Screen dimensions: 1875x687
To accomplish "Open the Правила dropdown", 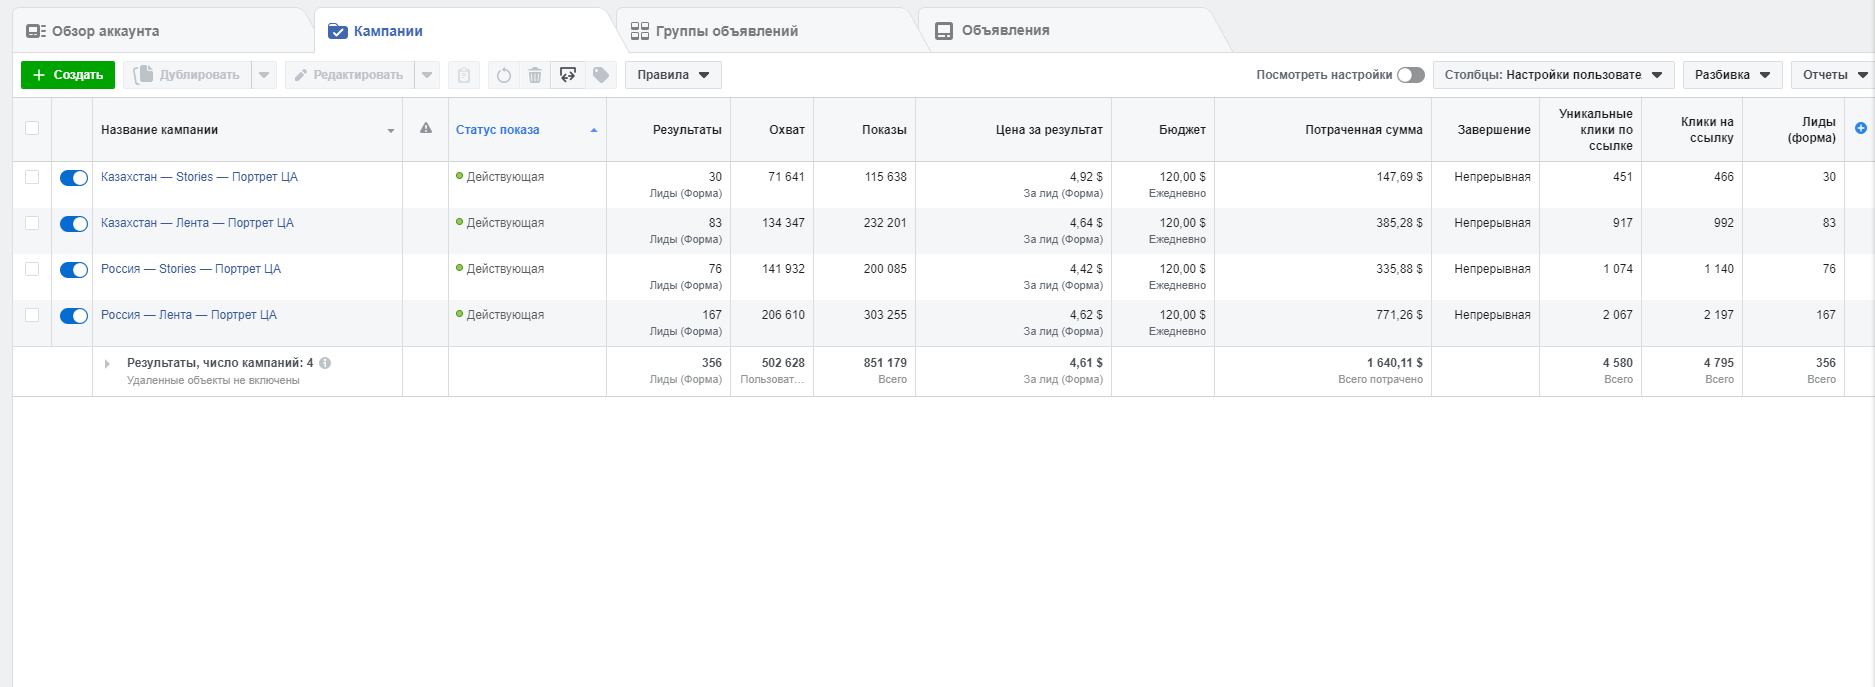I will pyautogui.click(x=673, y=75).
